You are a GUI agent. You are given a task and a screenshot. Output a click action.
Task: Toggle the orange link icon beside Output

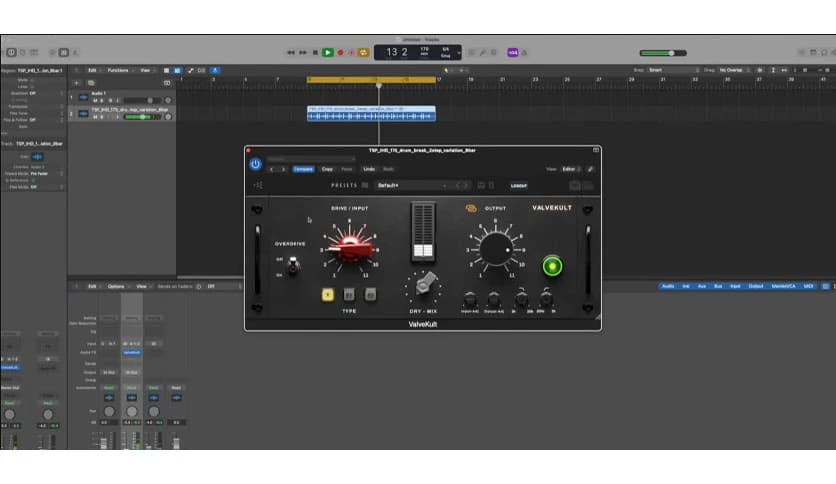pyautogui.click(x=471, y=208)
